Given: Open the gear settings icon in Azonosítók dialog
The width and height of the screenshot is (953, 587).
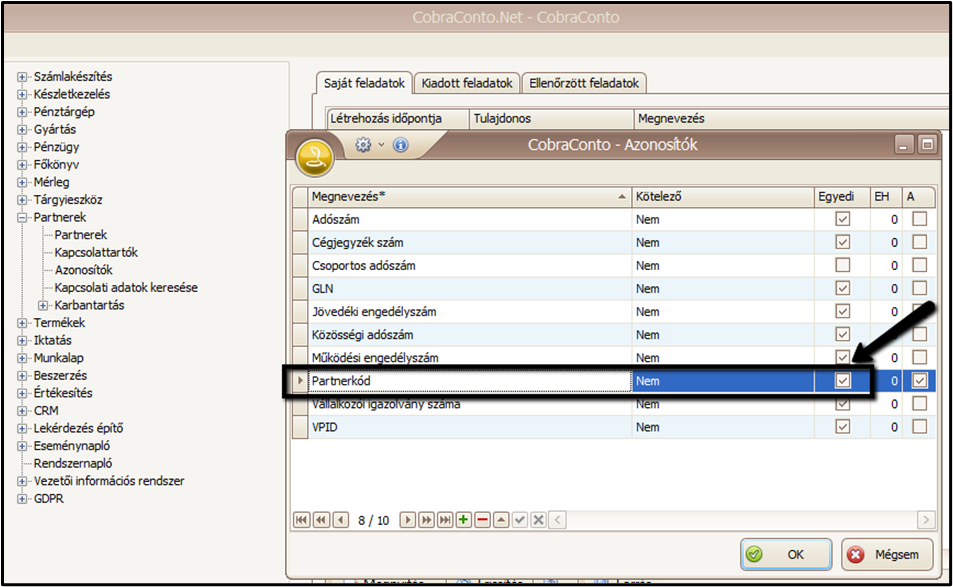Looking at the screenshot, I should (x=363, y=145).
